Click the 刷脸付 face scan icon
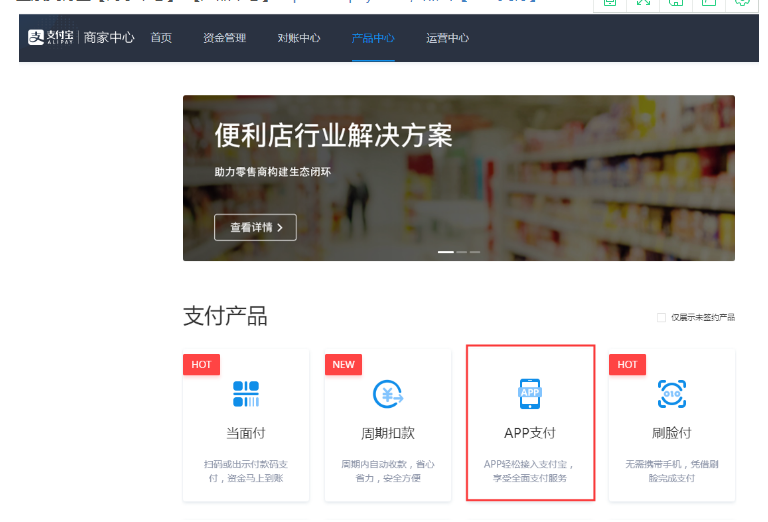768x522 pixels. (x=672, y=394)
